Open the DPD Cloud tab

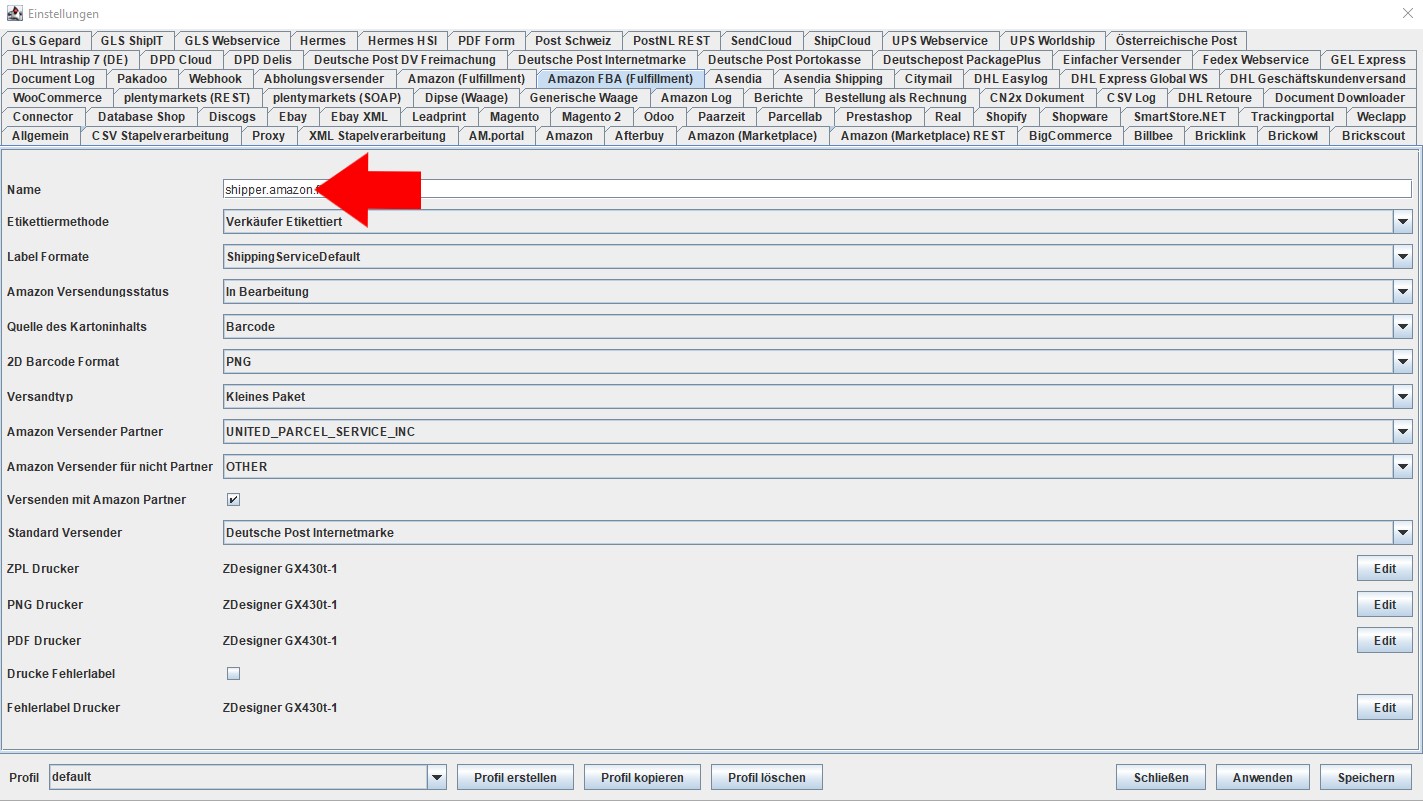[x=181, y=60]
